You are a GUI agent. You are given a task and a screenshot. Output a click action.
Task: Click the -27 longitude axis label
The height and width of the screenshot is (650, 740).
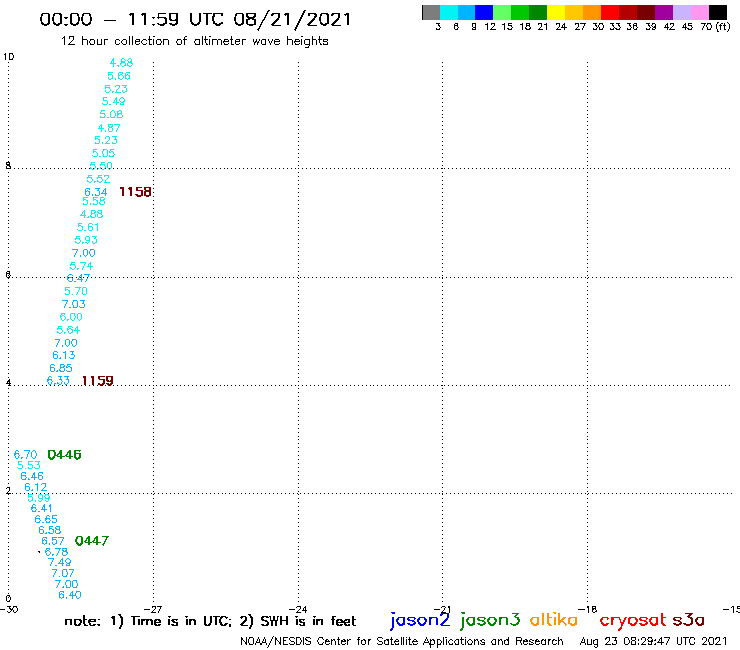tap(153, 609)
